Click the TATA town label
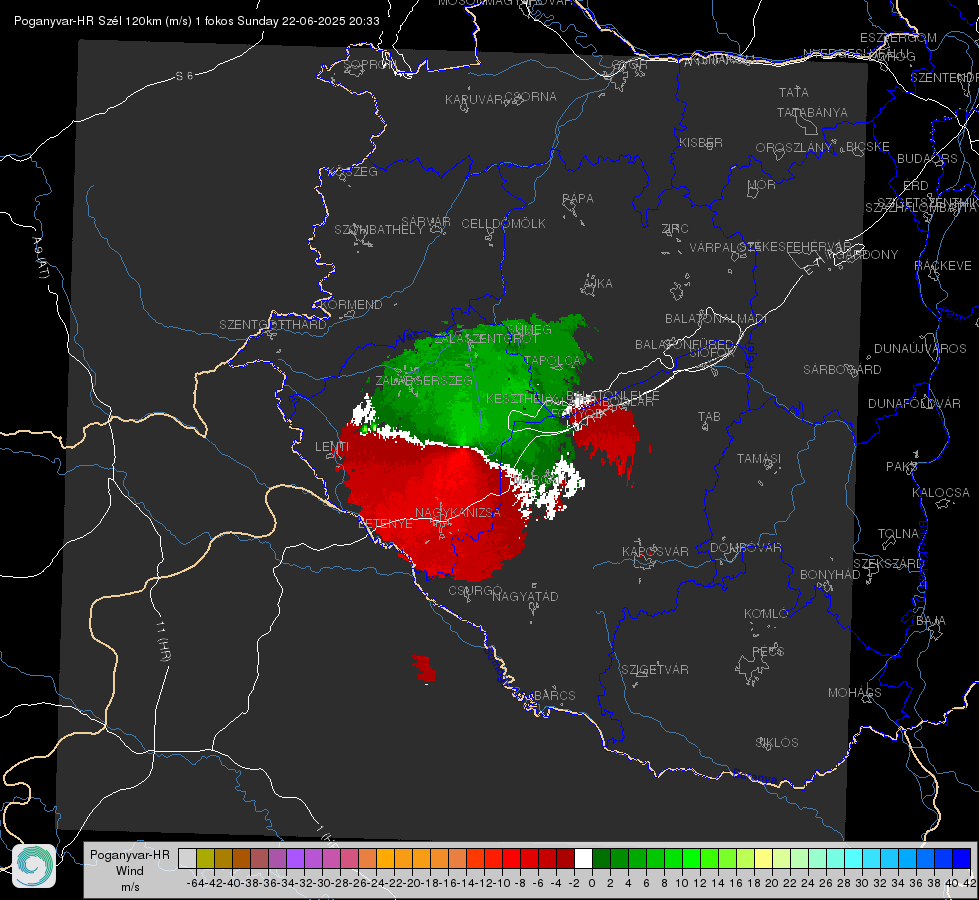The width and height of the screenshot is (979, 900). tap(794, 92)
